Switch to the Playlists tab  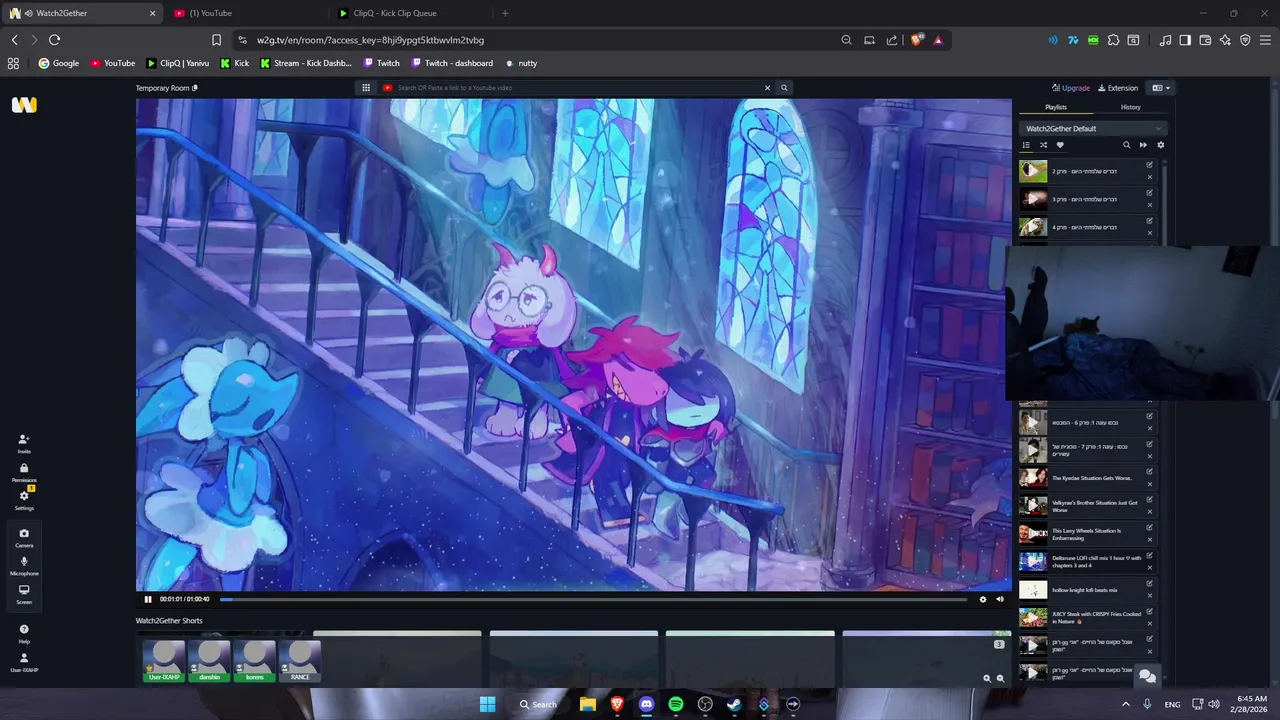1056,107
